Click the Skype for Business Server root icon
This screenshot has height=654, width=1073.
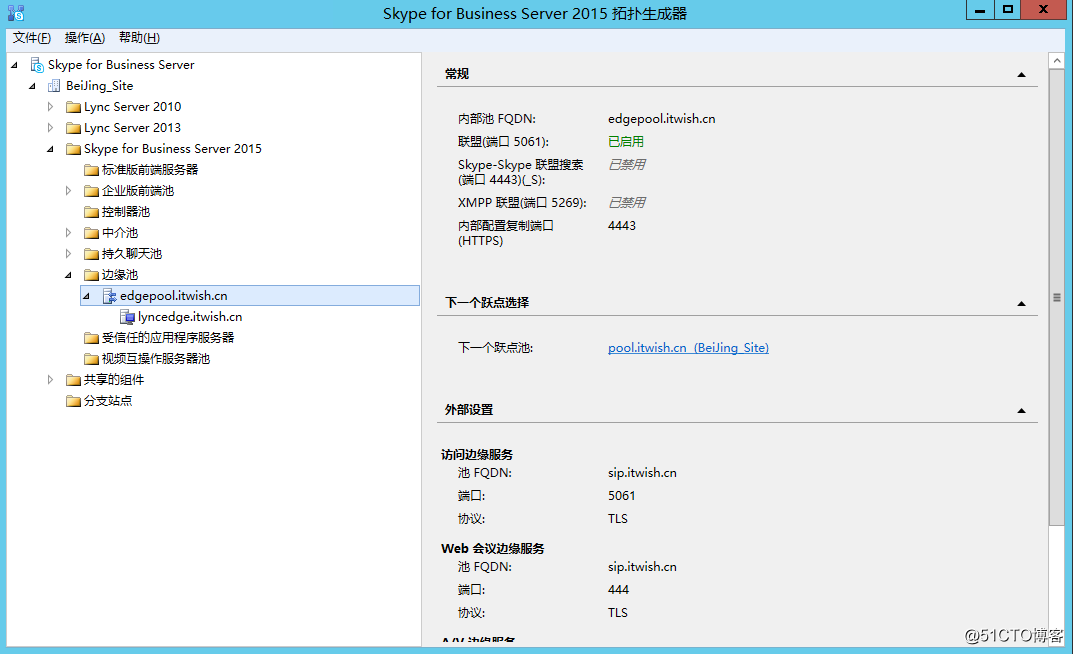coord(38,65)
